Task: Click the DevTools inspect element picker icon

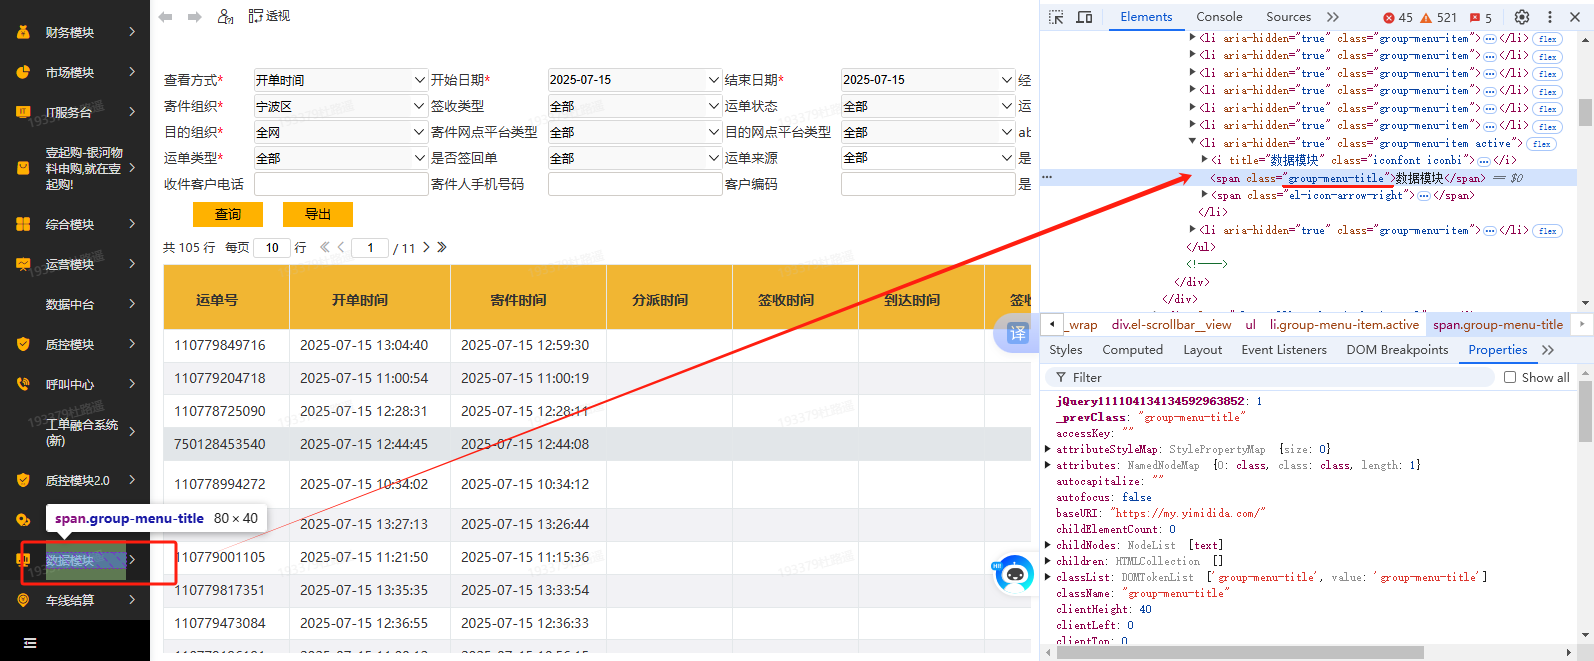Action: [x=1056, y=17]
